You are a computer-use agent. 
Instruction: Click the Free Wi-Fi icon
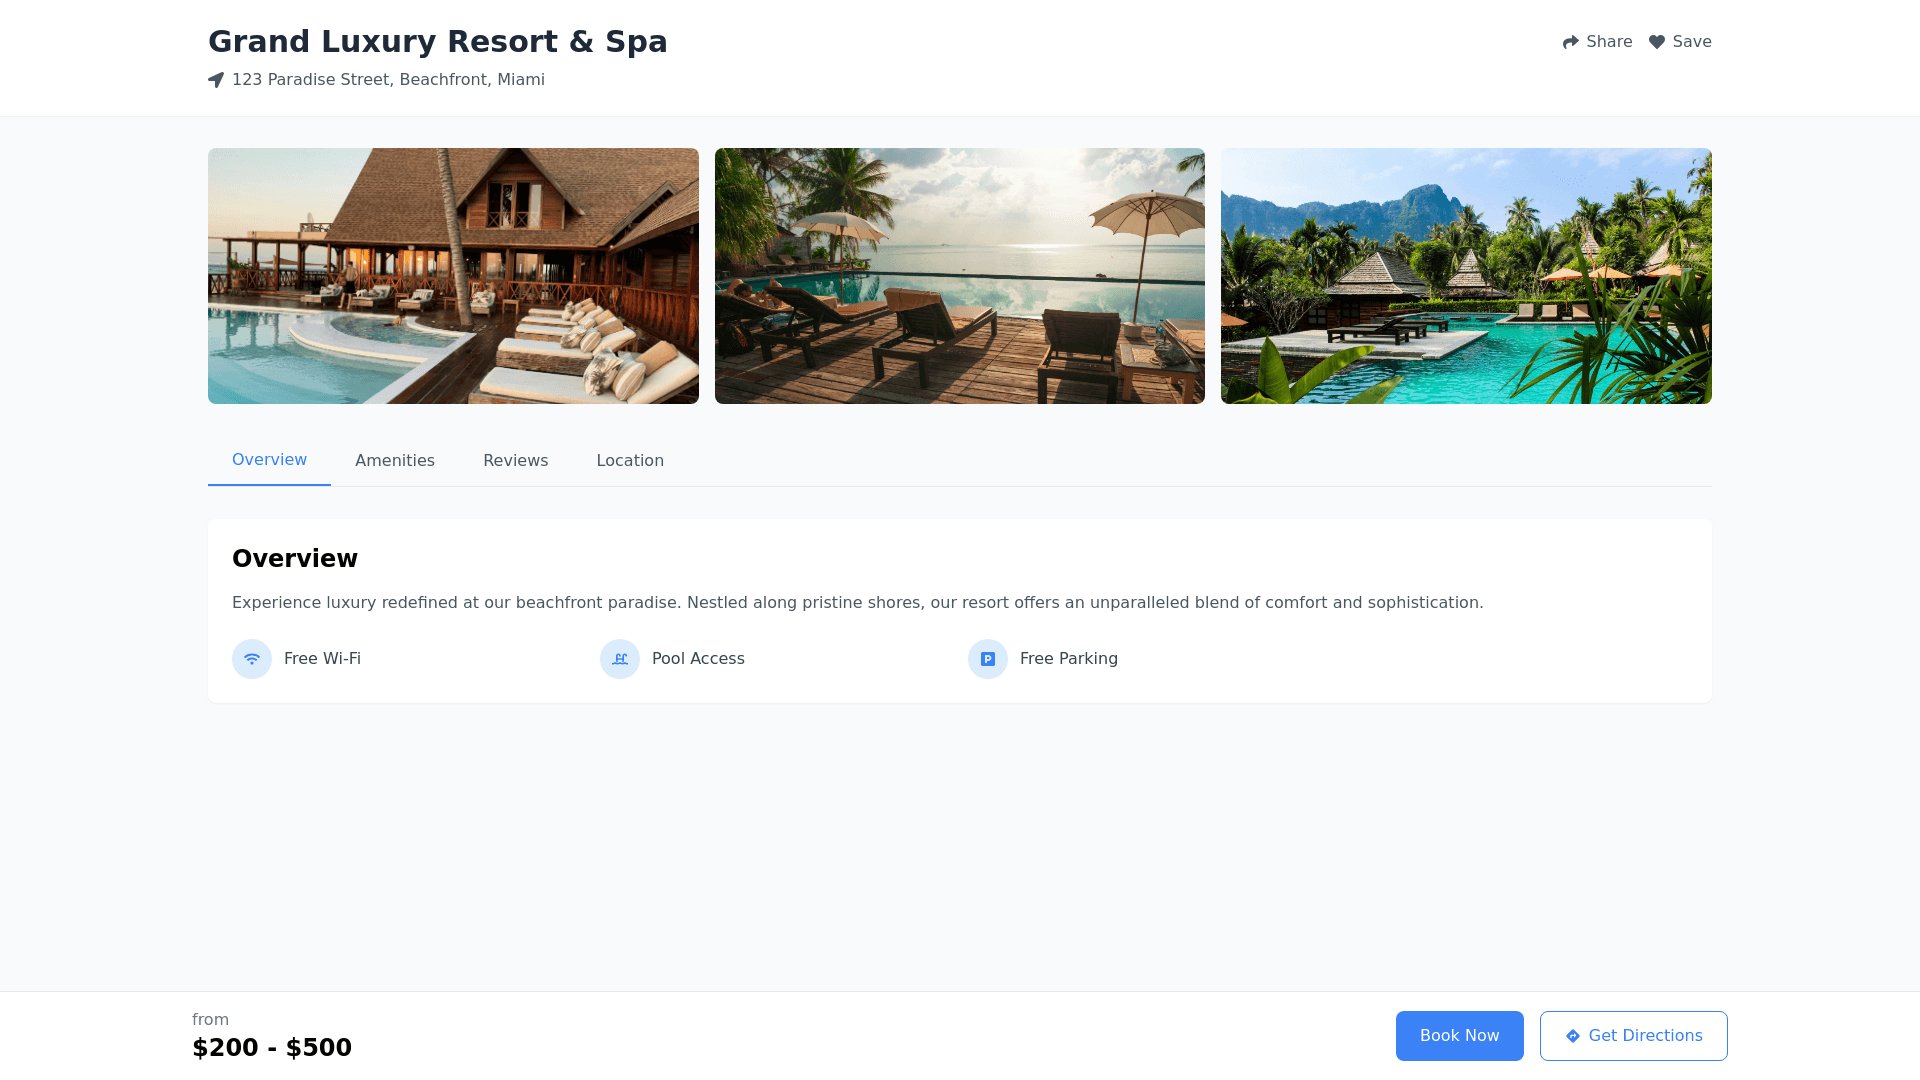252,659
